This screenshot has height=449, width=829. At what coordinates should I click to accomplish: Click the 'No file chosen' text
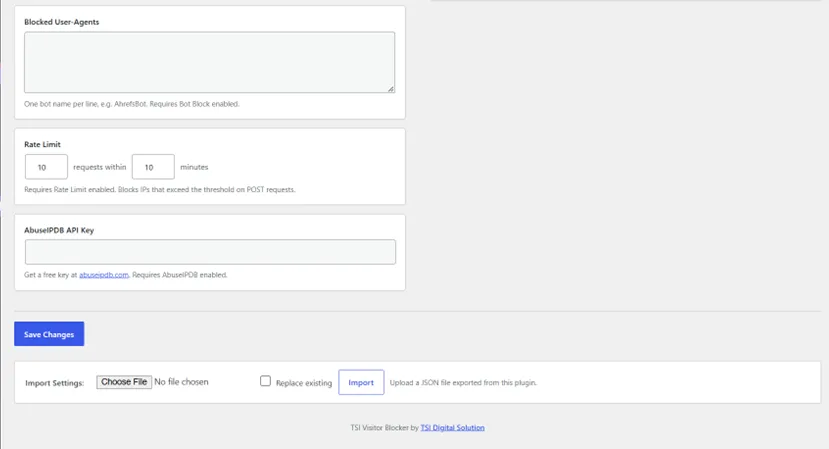181,382
